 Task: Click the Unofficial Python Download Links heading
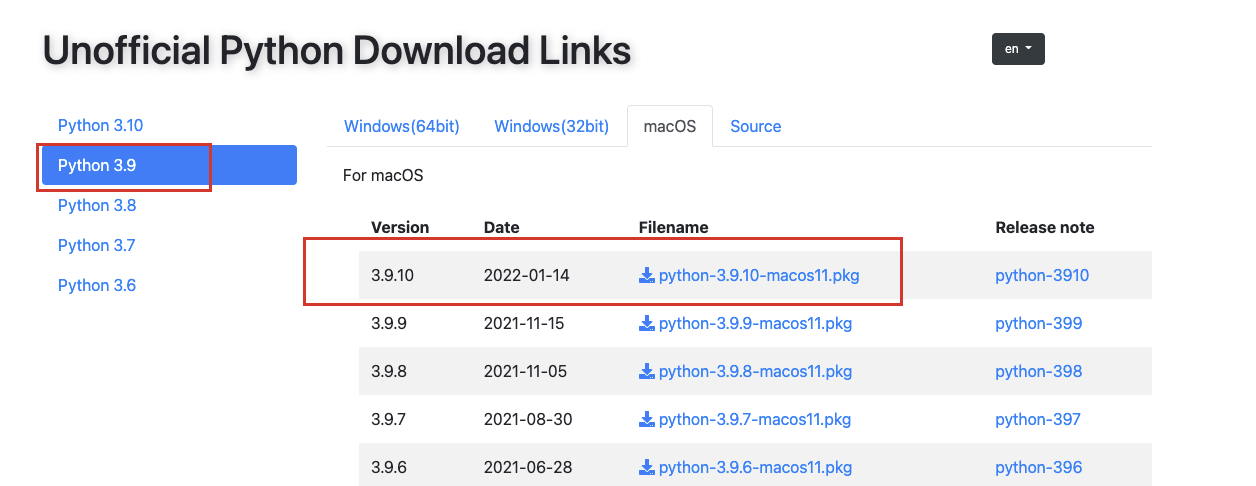click(x=337, y=50)
